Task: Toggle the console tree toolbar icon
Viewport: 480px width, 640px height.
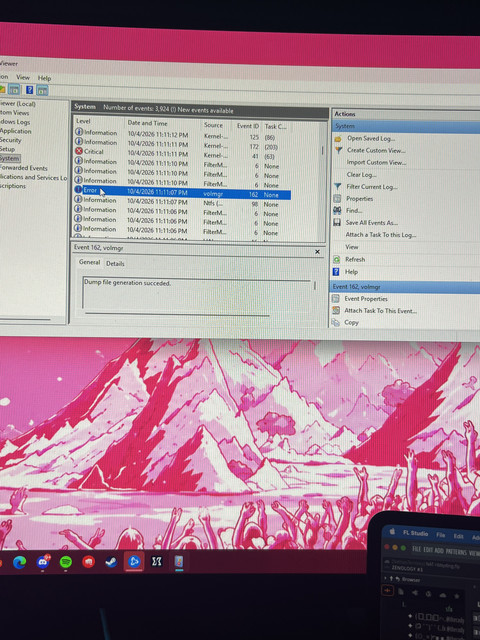Action: 14,89
